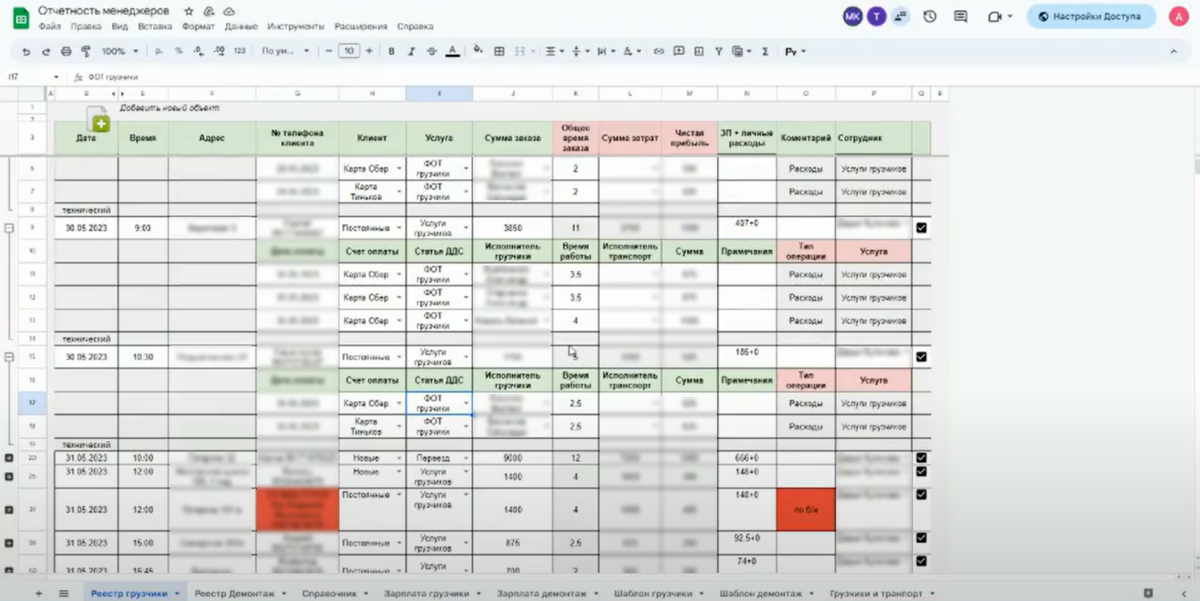Toggle the checkbox in the 10:30 row
Viewport: 1200px width, 601px height.
coord(921,356)
